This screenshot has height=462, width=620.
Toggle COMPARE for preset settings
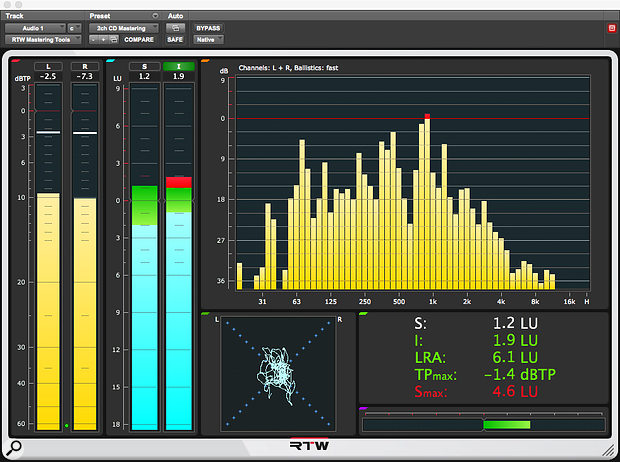tap(139, 40)
